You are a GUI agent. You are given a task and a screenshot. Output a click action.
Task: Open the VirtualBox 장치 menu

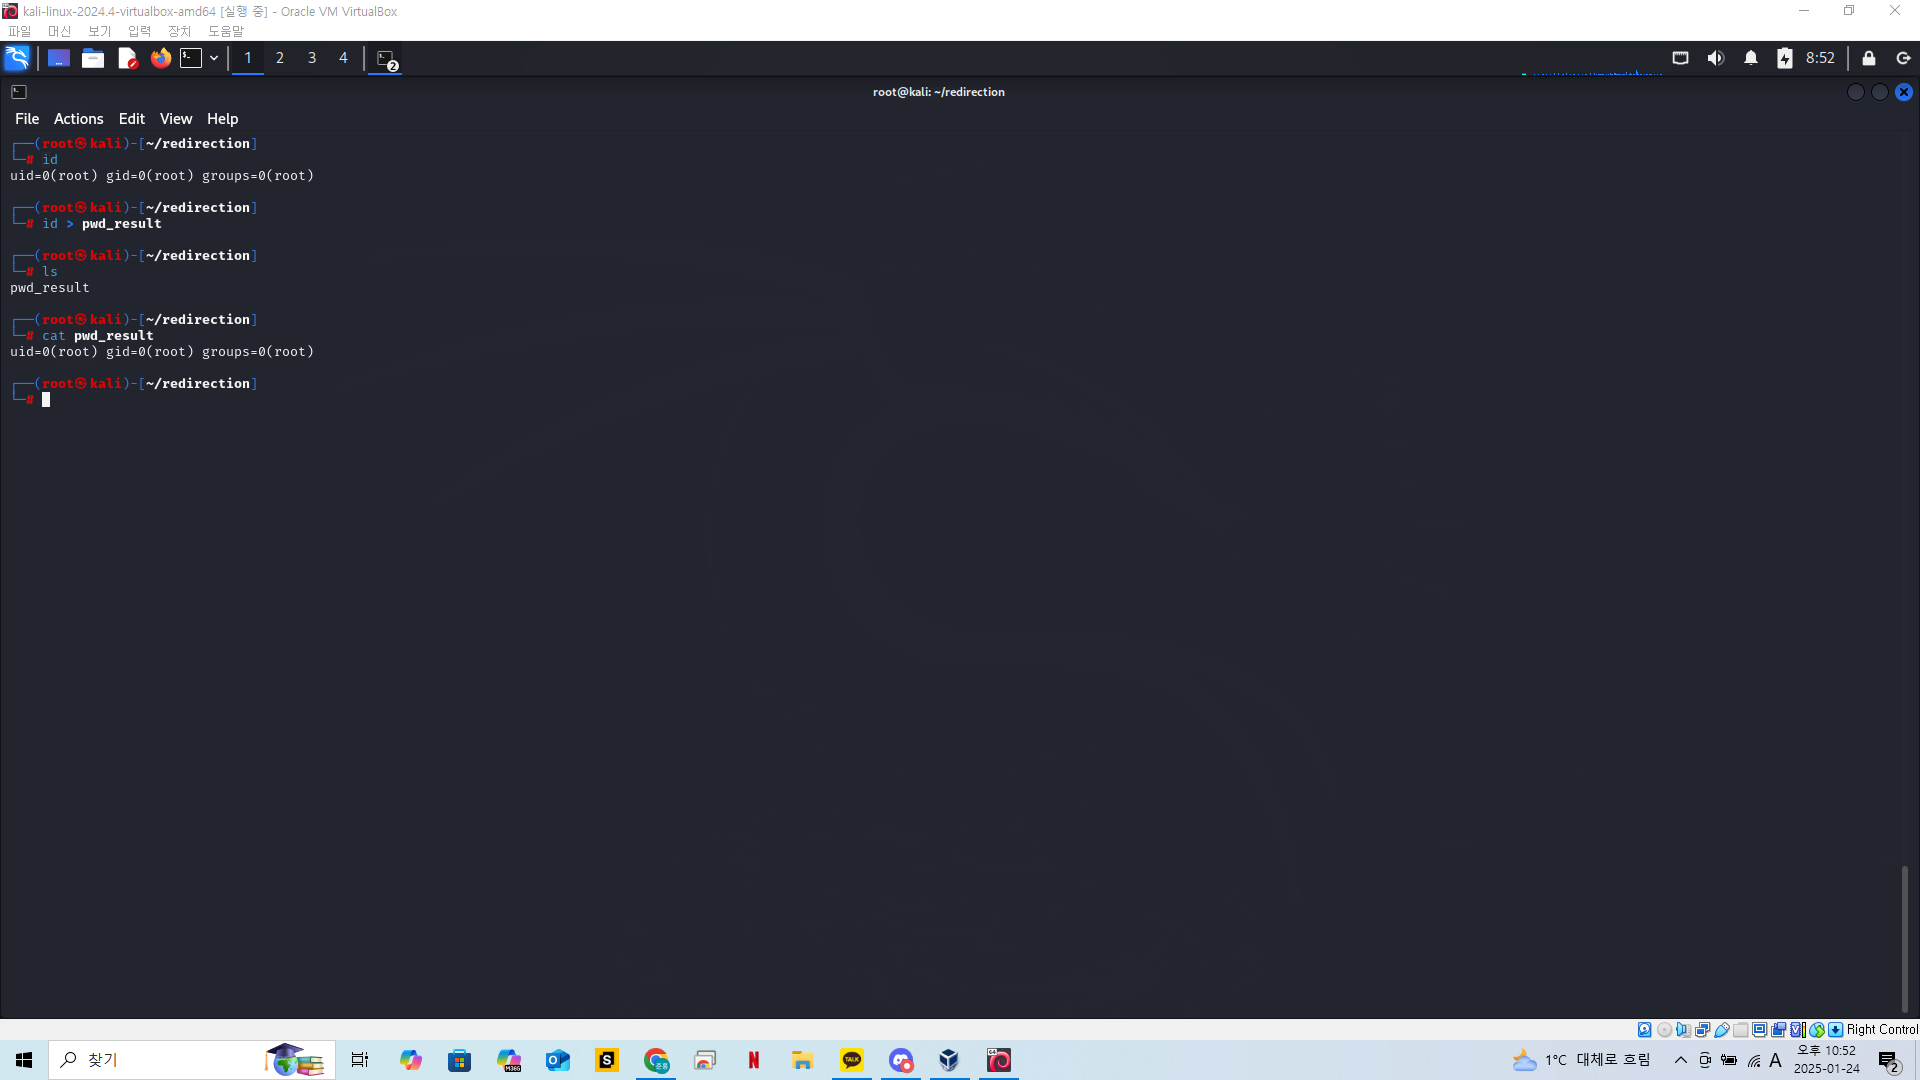179,31
